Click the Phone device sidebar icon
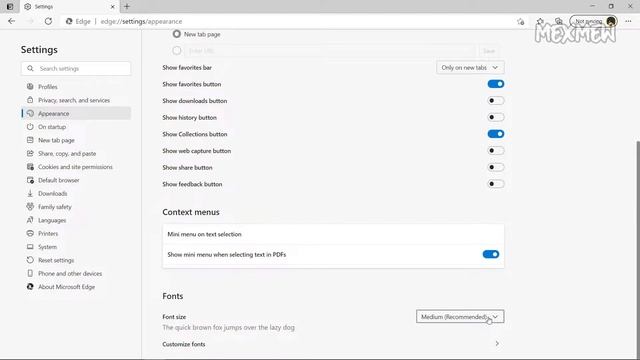 tap(30, 273)
